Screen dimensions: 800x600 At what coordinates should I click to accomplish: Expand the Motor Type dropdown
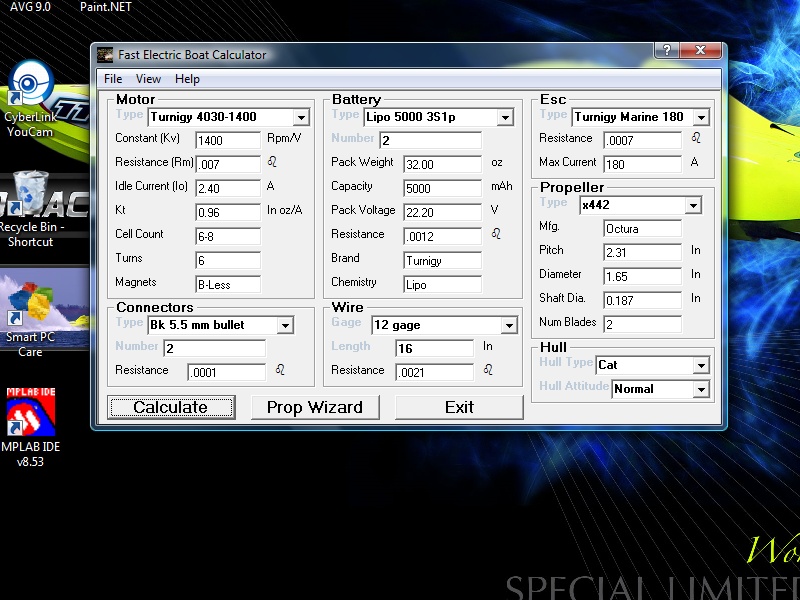click(301, 118)
